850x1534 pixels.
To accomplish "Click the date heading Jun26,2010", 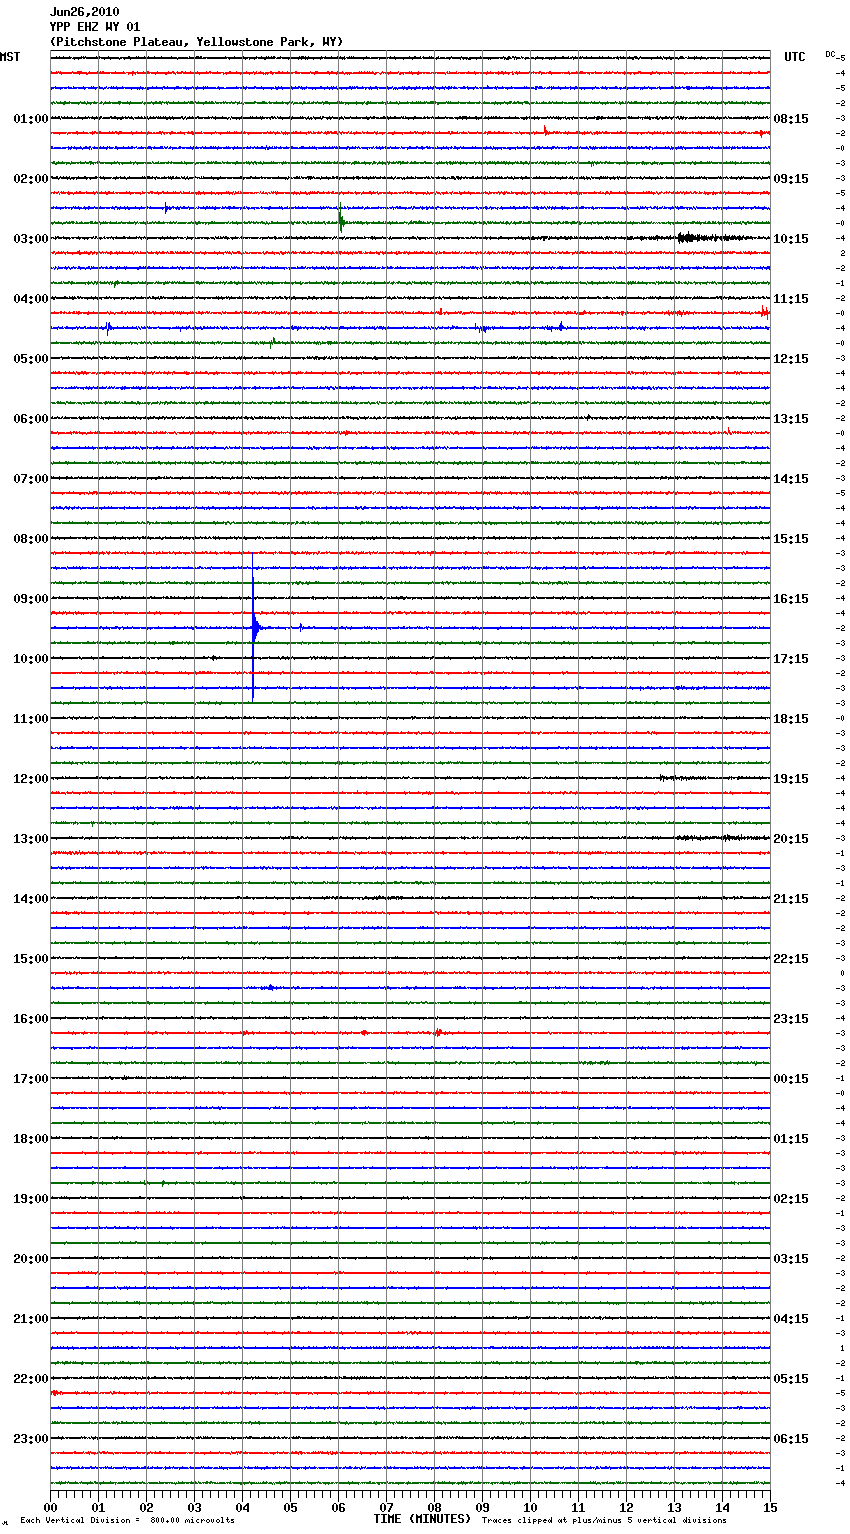I will pos(84,12).
